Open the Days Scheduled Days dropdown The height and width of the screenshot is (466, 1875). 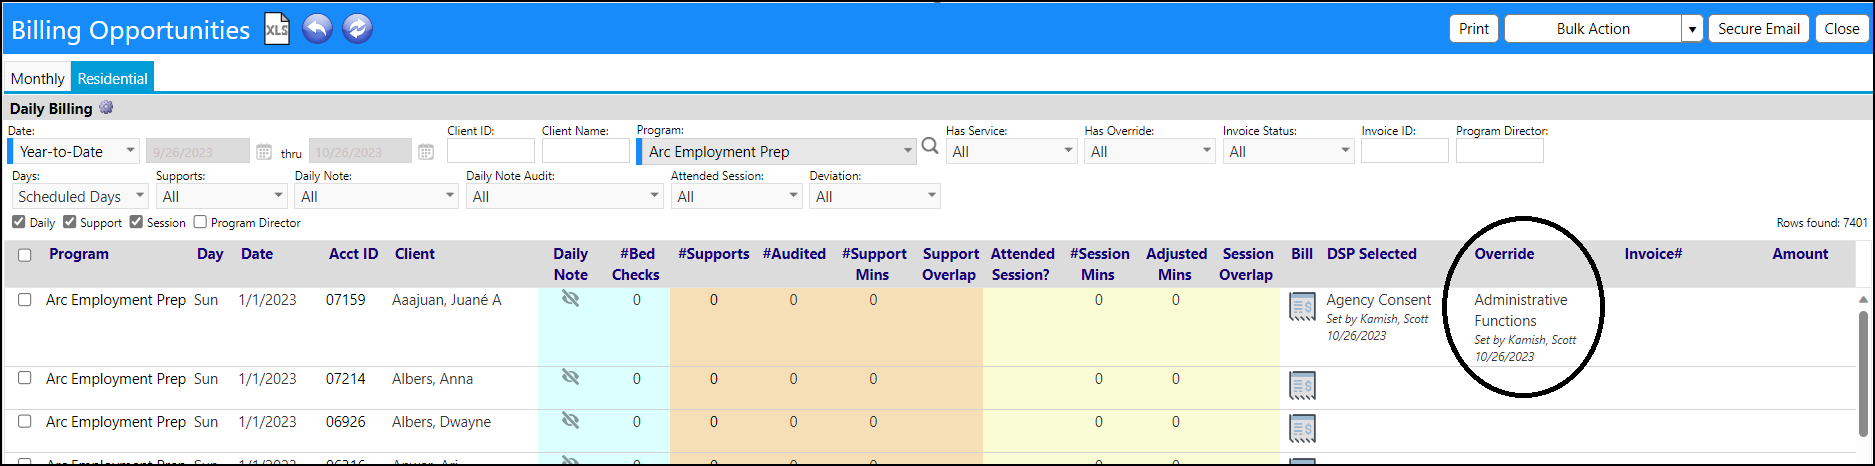pyautogui.click(x=80, y=196)
